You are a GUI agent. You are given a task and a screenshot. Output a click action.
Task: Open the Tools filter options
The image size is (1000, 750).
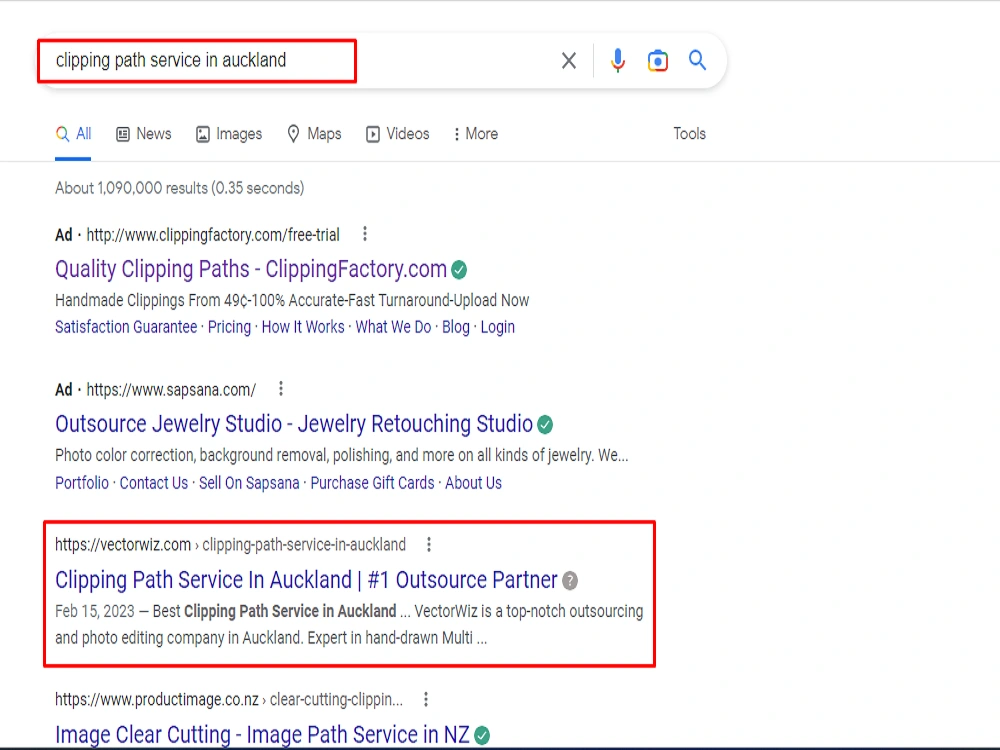point(689,134)
